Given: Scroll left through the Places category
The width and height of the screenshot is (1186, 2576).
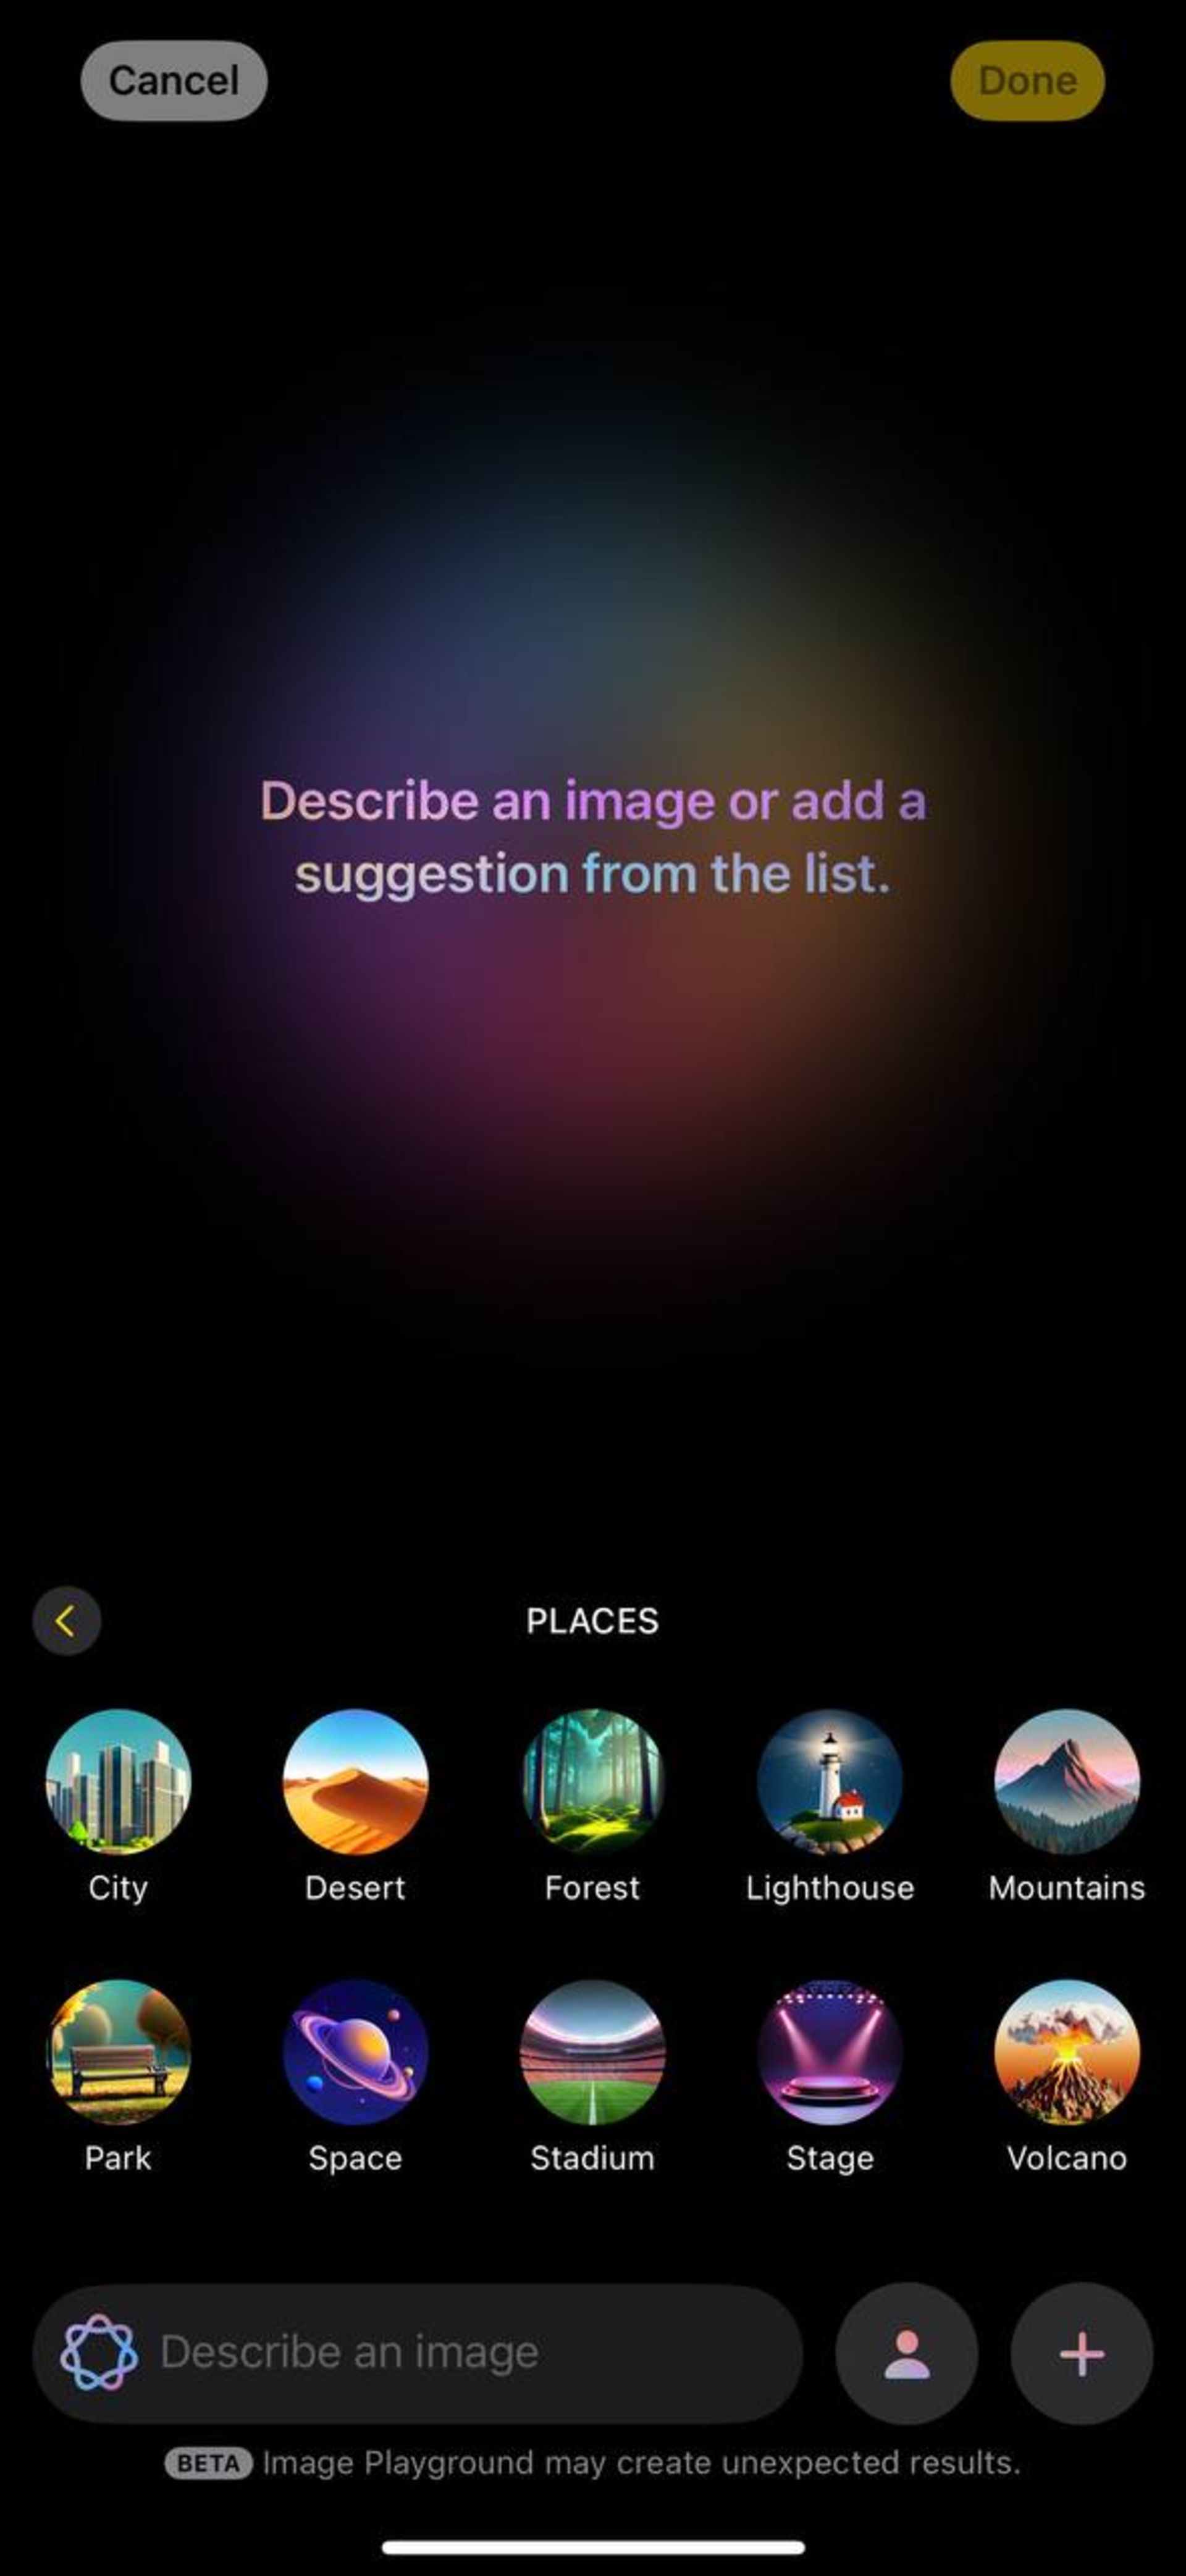Looking at the screenshot, I should [65, 1620].
